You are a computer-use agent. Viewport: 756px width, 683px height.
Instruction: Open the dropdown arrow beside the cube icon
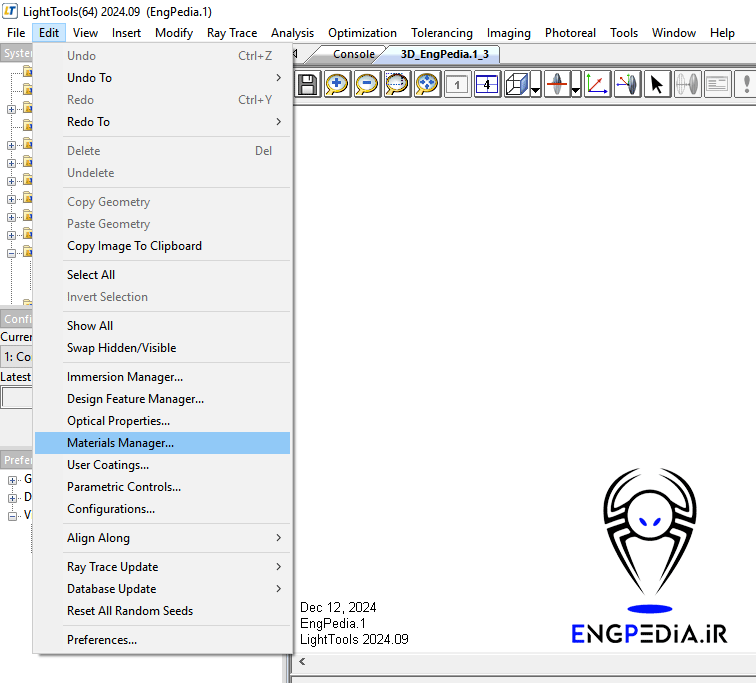point(535,85)
